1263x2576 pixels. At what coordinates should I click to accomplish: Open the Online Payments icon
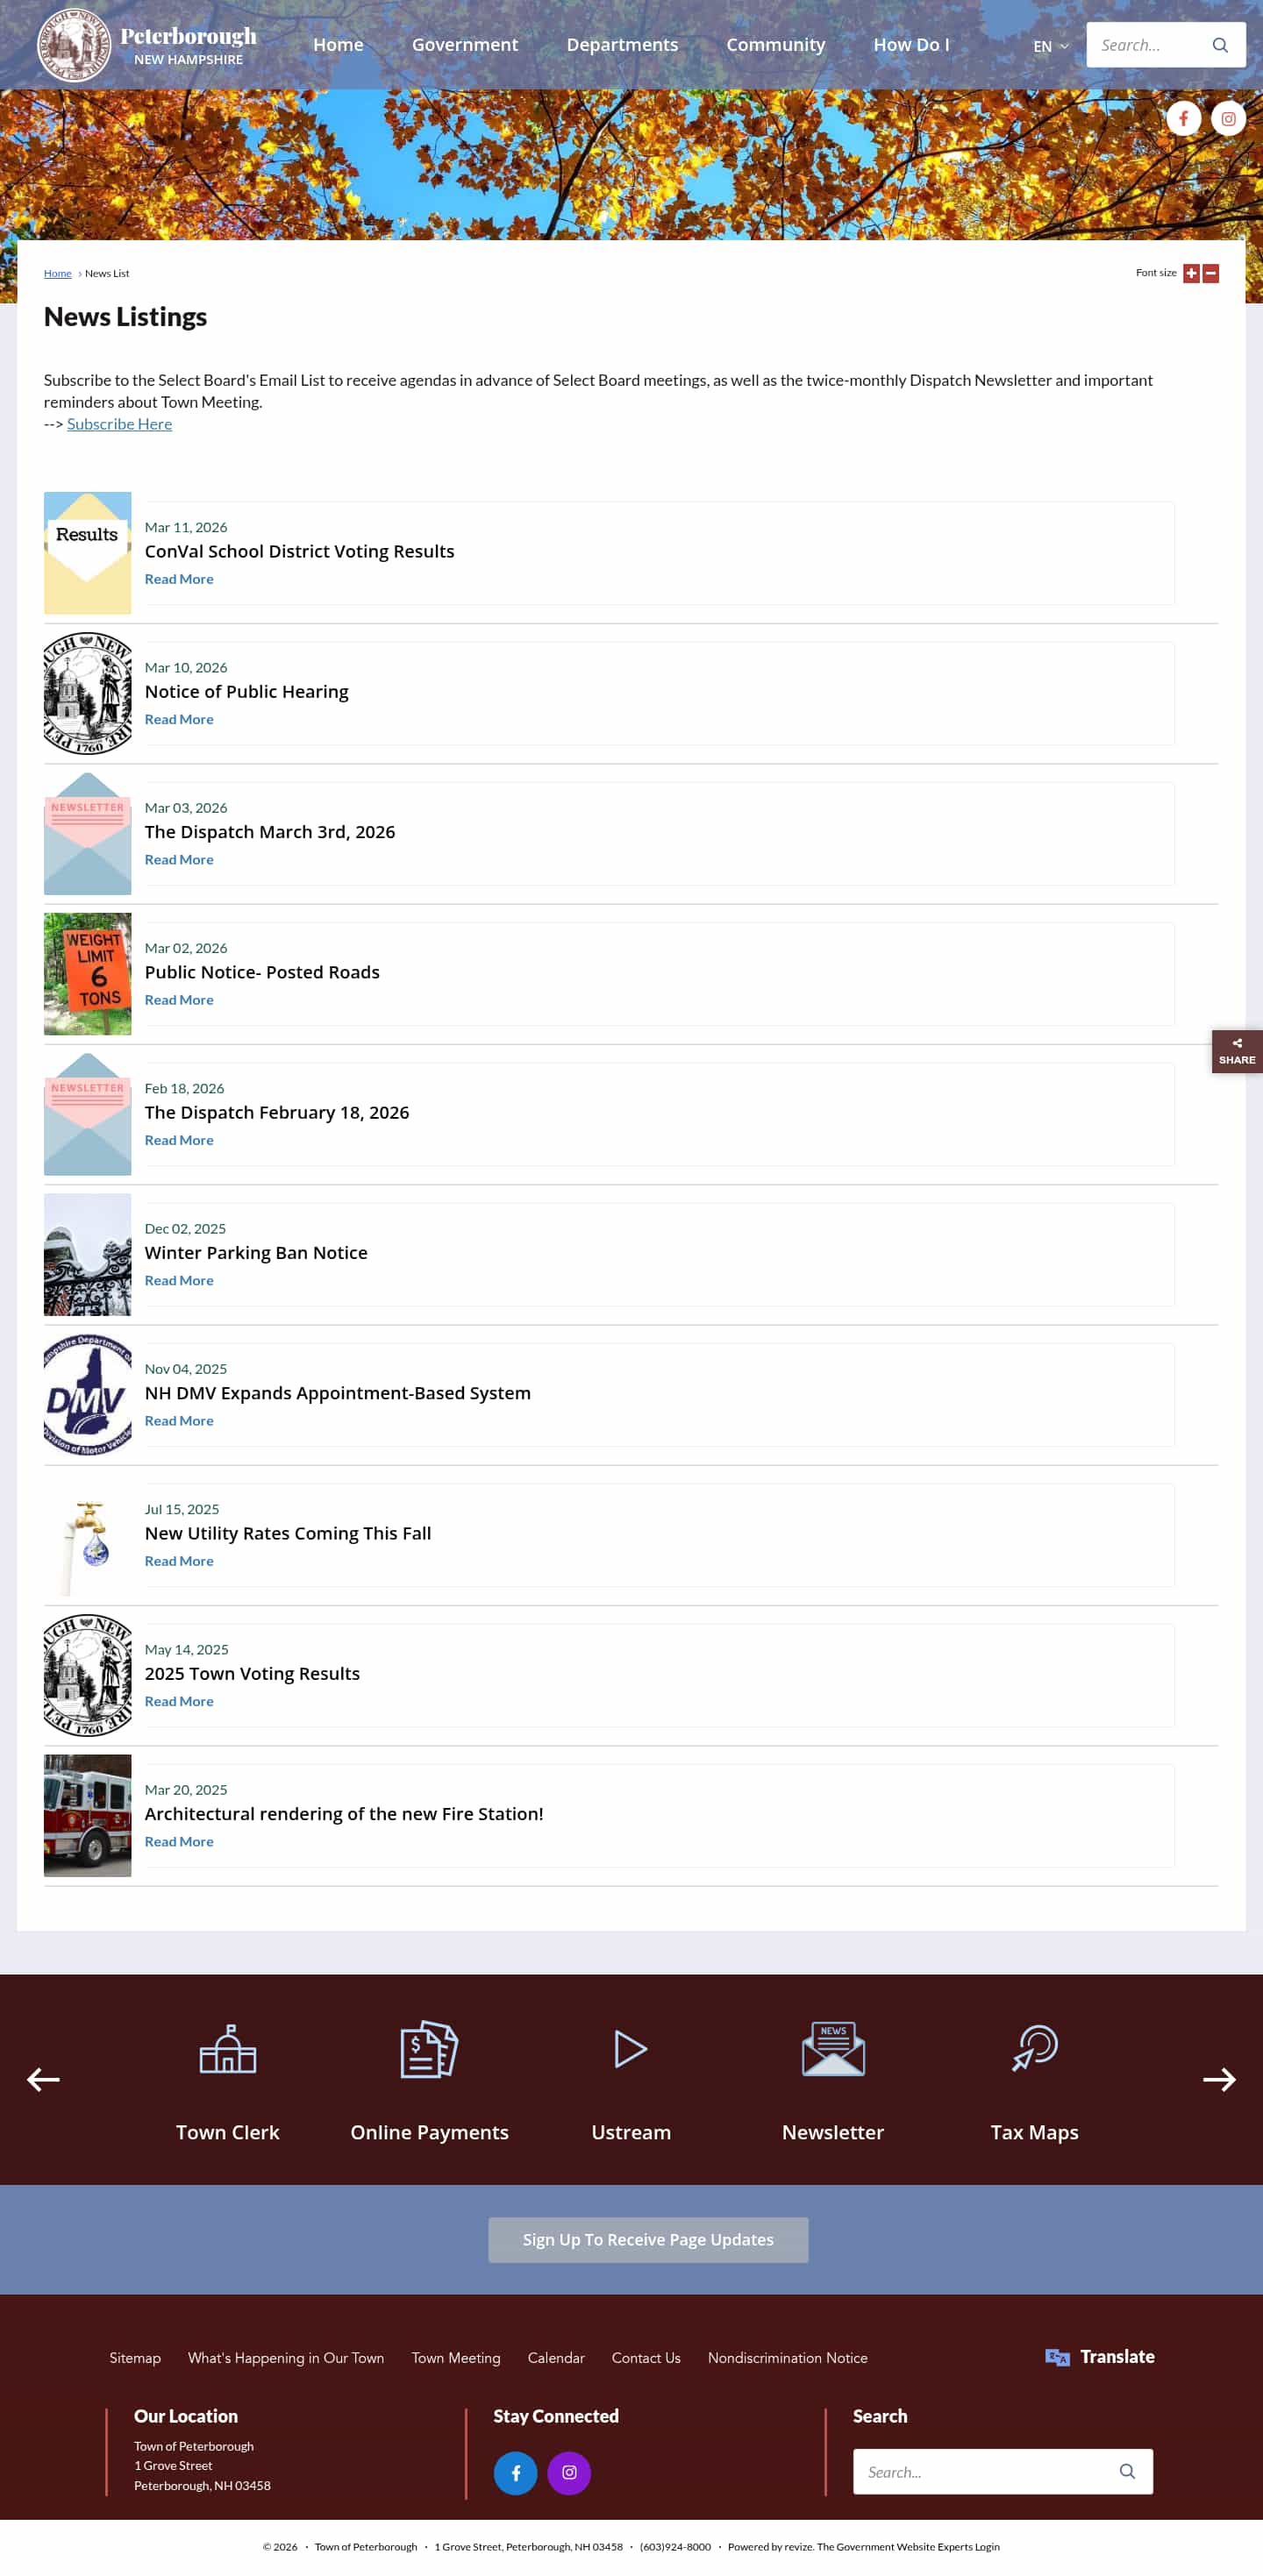click(x=429, y=2048)
